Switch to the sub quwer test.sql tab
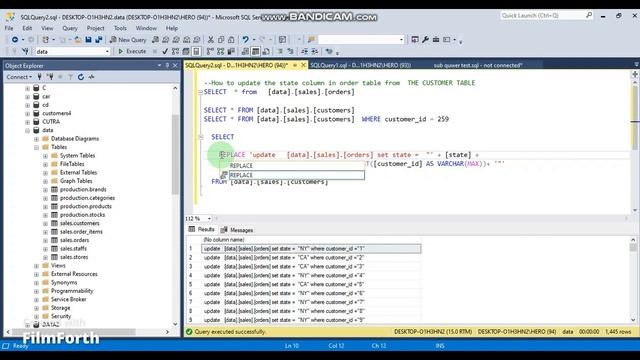 click(x=478, y=65)
